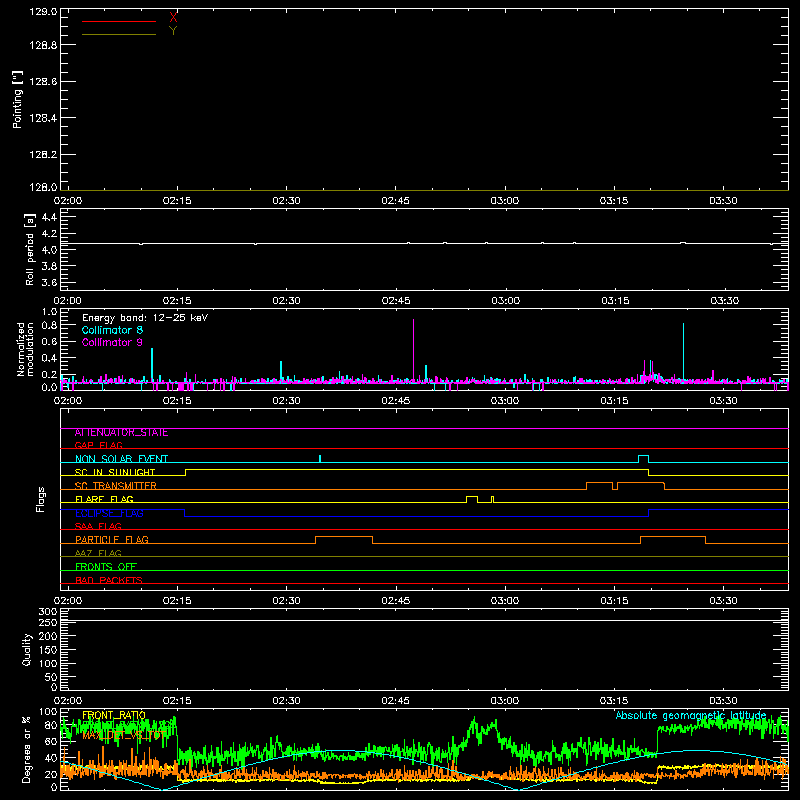Click the Degrees or % axis title
This screenshot has height=800, width=800.
(x=26, y=749)
